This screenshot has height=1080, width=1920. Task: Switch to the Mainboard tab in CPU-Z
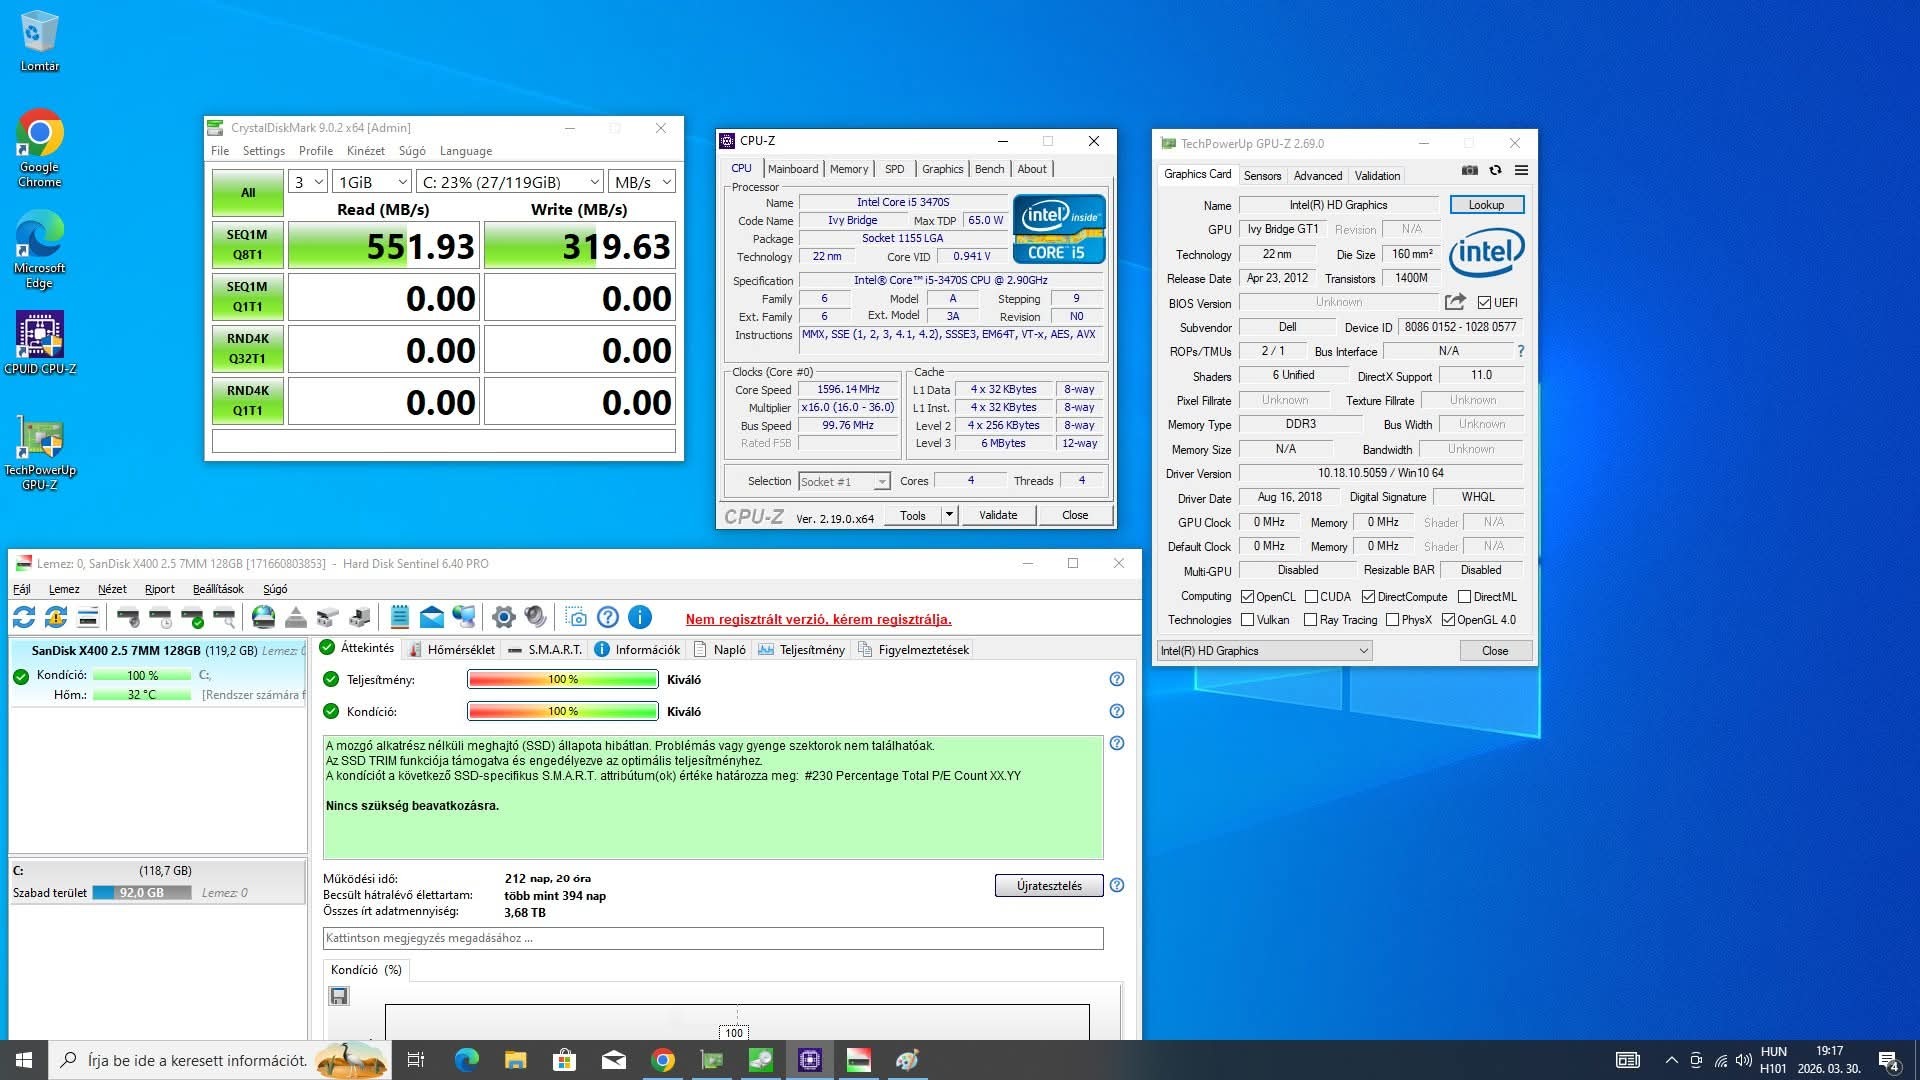coord(792,169)
